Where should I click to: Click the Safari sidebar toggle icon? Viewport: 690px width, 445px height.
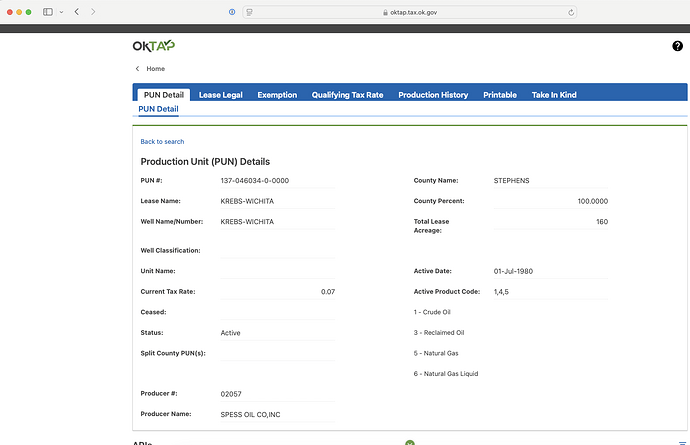(x=47, y=12)
